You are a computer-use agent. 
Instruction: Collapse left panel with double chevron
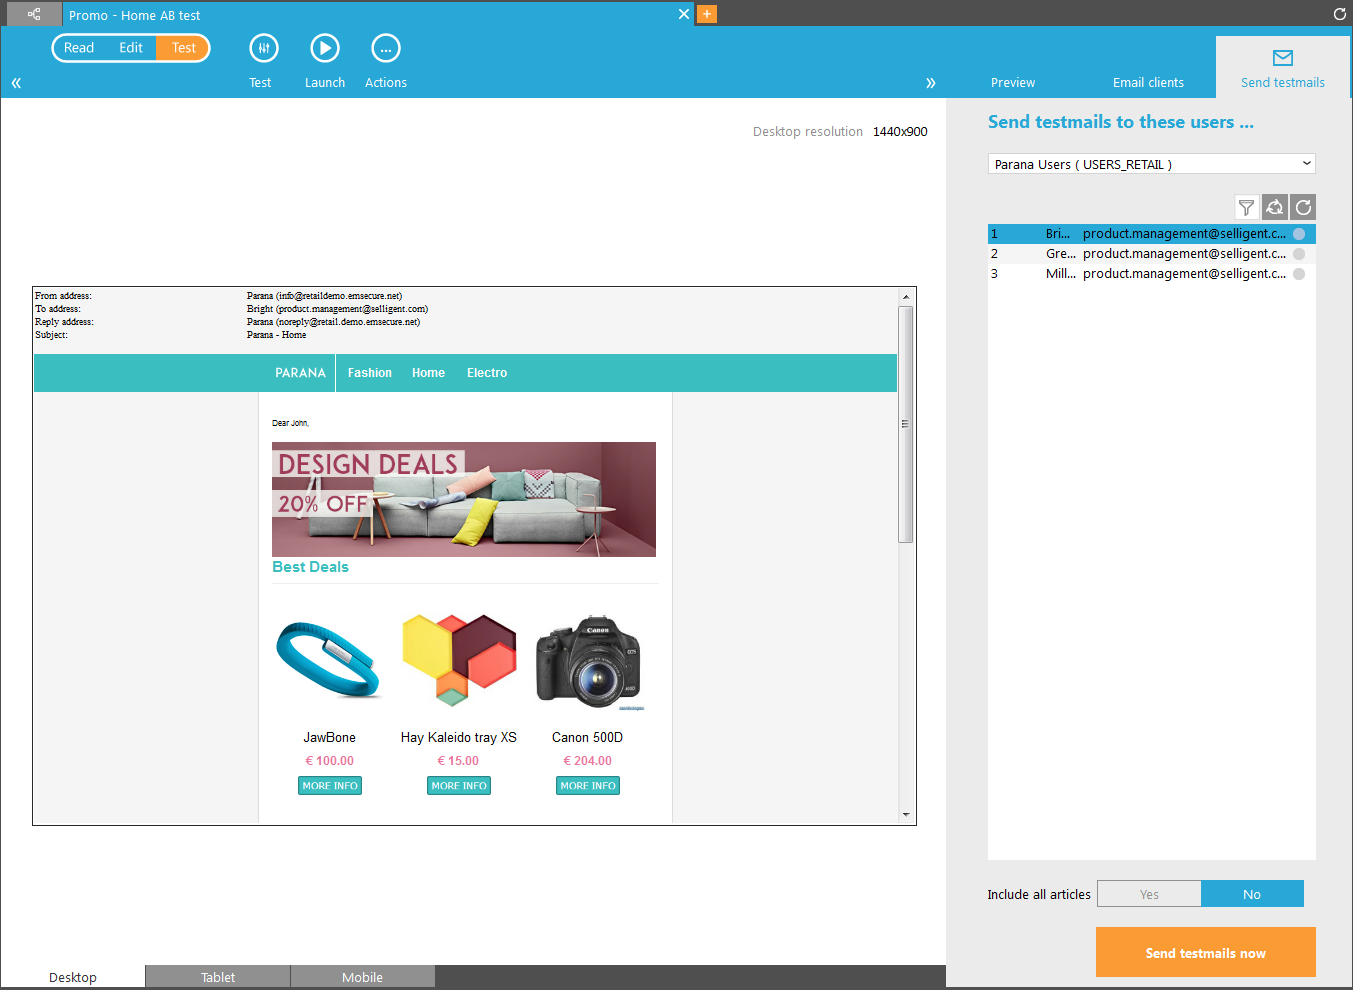point(16,83)
